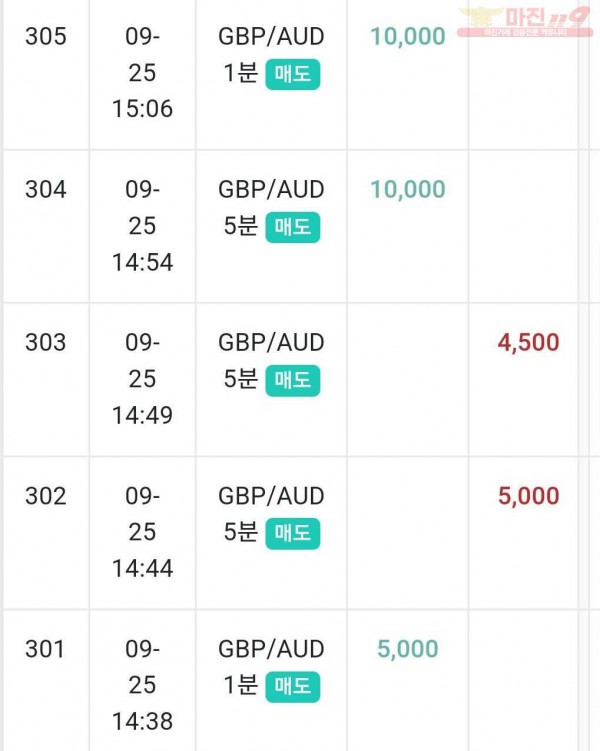
Task: Click the 10,000 profit in row 304
Action: click(x=408, y=189)
